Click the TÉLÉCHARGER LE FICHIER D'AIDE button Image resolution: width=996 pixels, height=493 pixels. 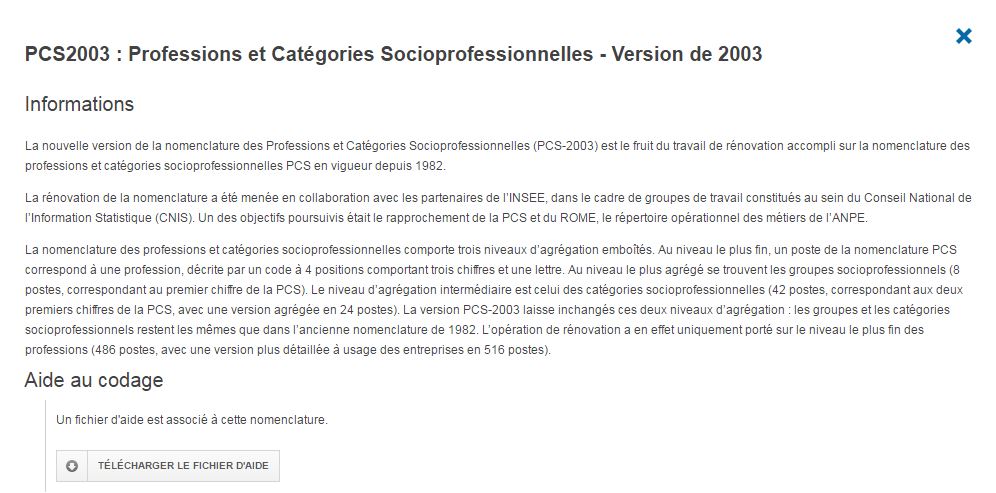tap(168, 466)
